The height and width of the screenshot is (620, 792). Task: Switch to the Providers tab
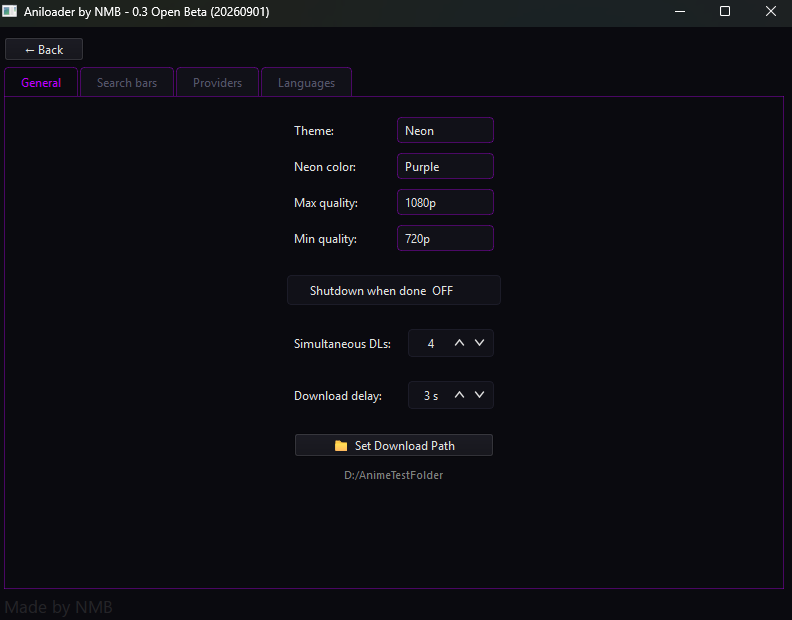[217, 82]
